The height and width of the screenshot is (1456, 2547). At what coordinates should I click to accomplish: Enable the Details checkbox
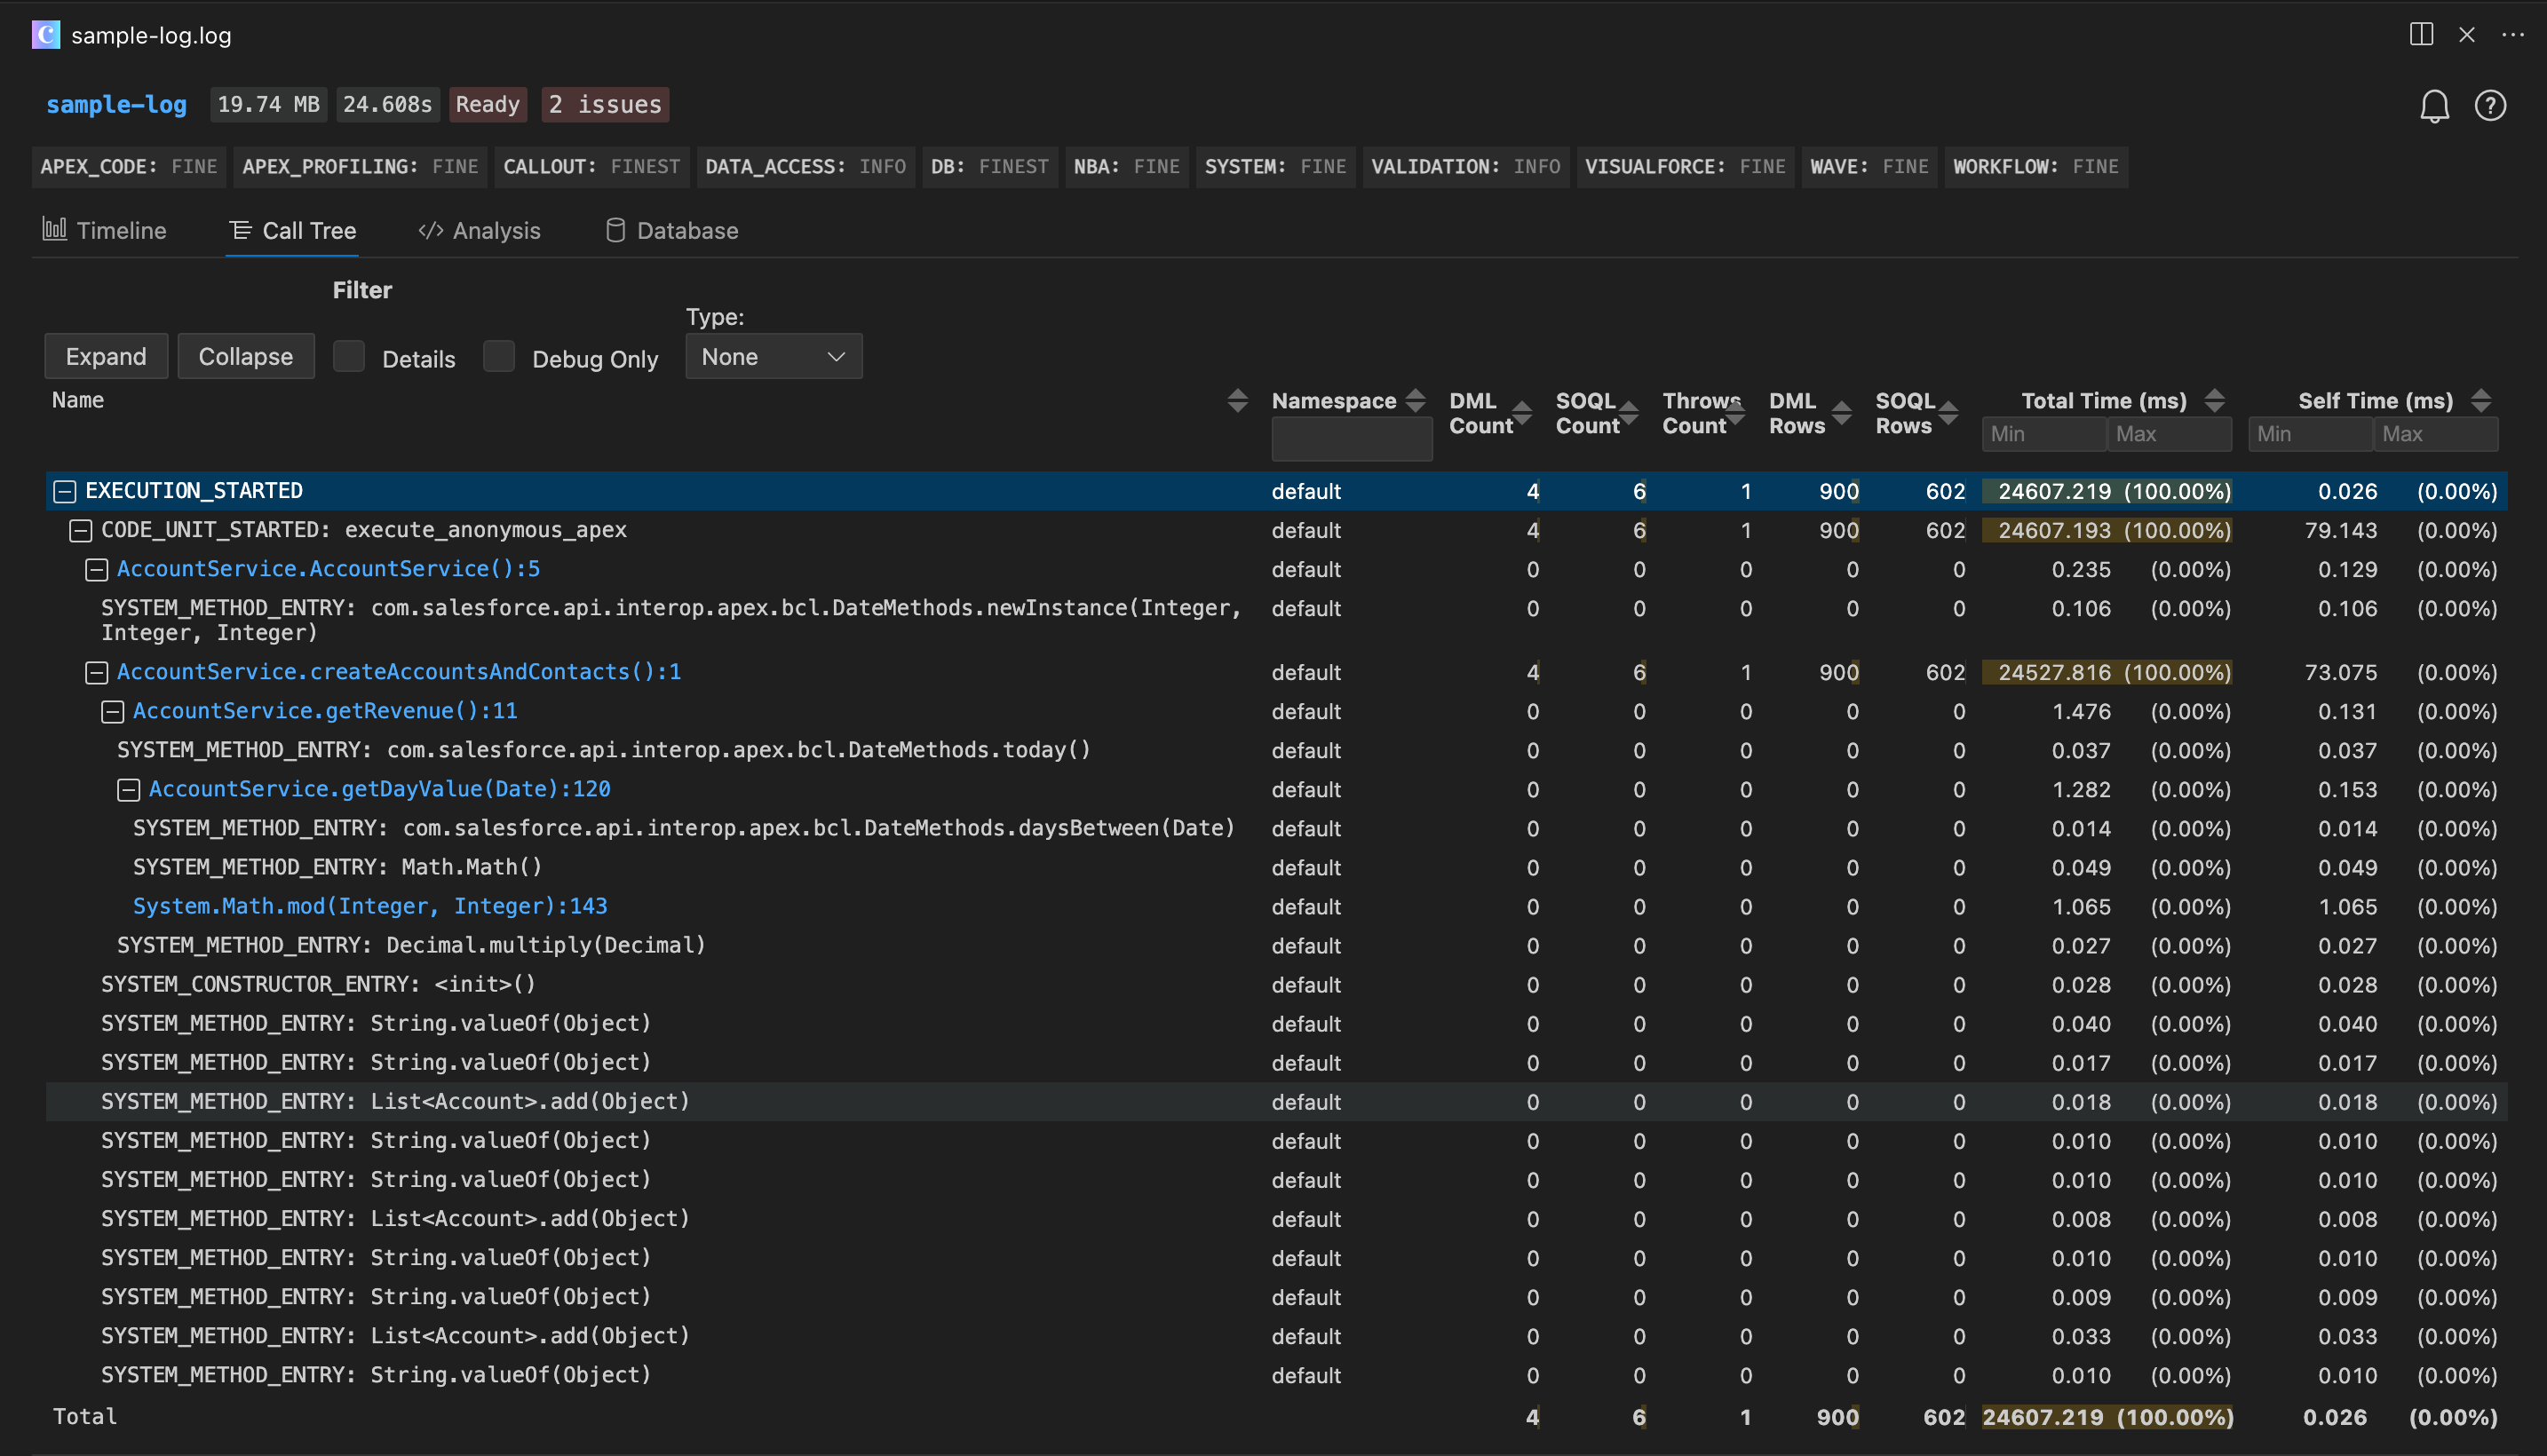pos(349,356)
